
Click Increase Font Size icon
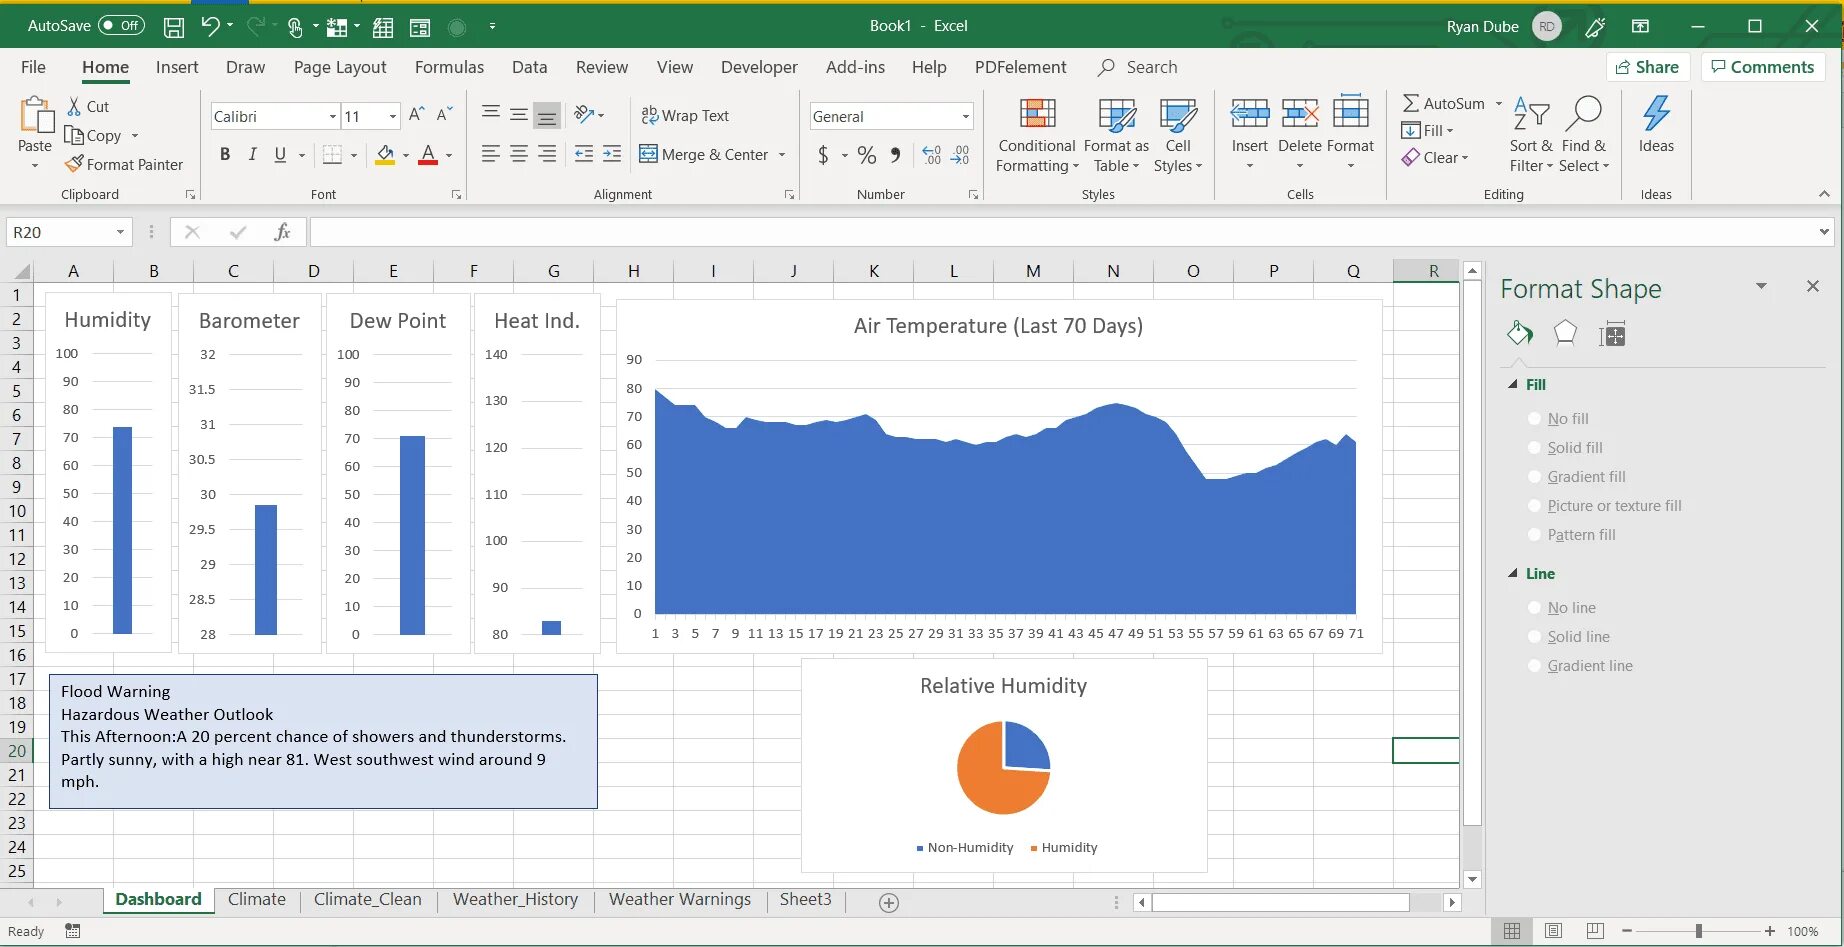pos(417,115)
